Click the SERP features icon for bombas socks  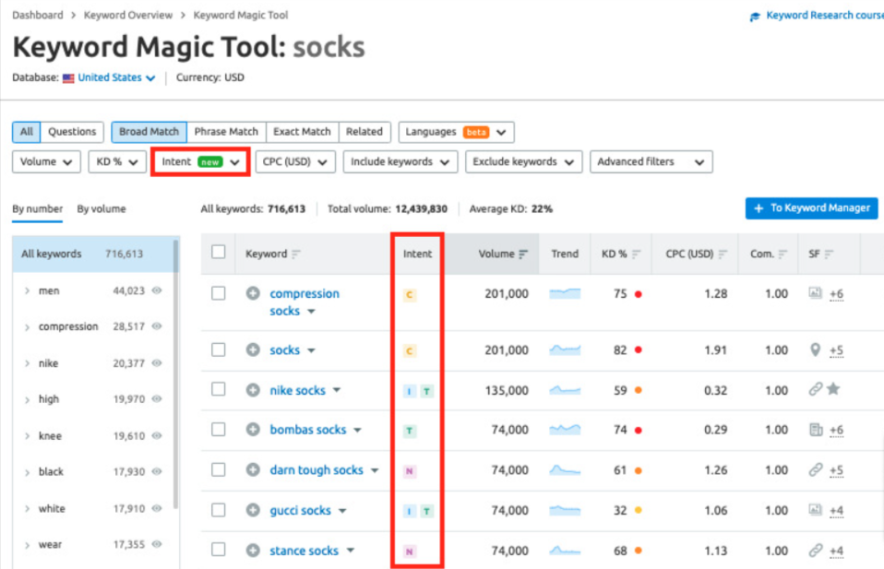point(816,430)
